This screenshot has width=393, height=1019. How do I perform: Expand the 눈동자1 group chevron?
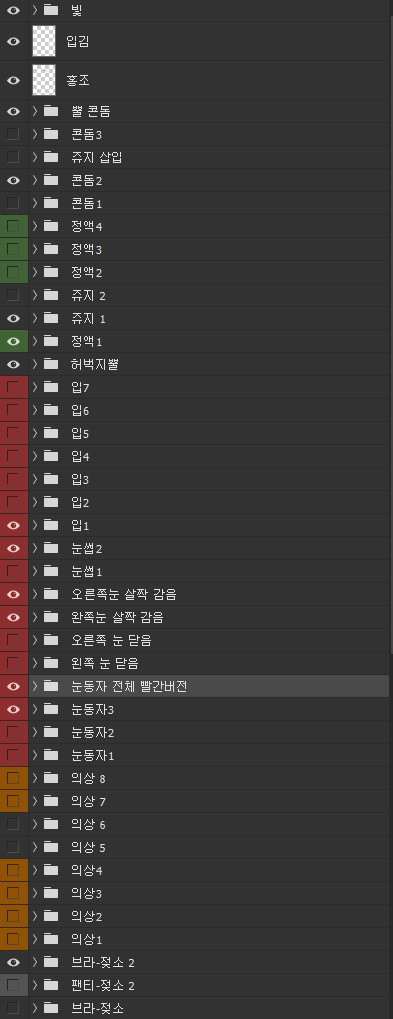point(35,755)
